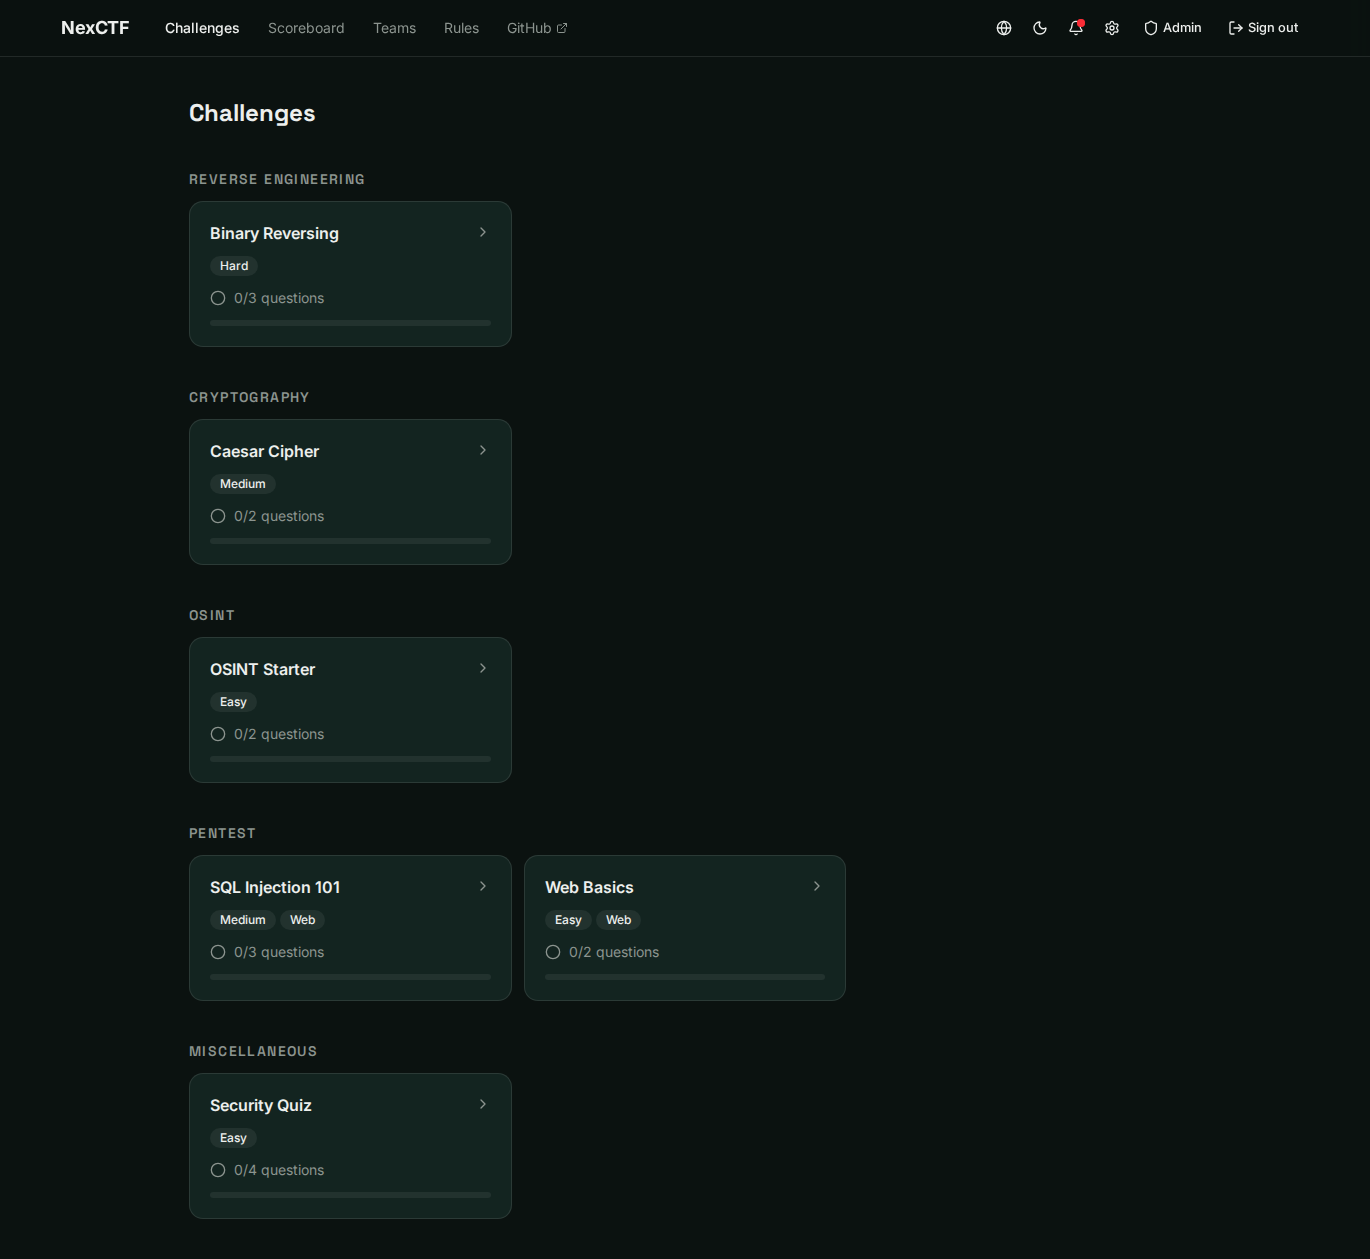Expand the Caesar Cipher chevron

[483, 450]
